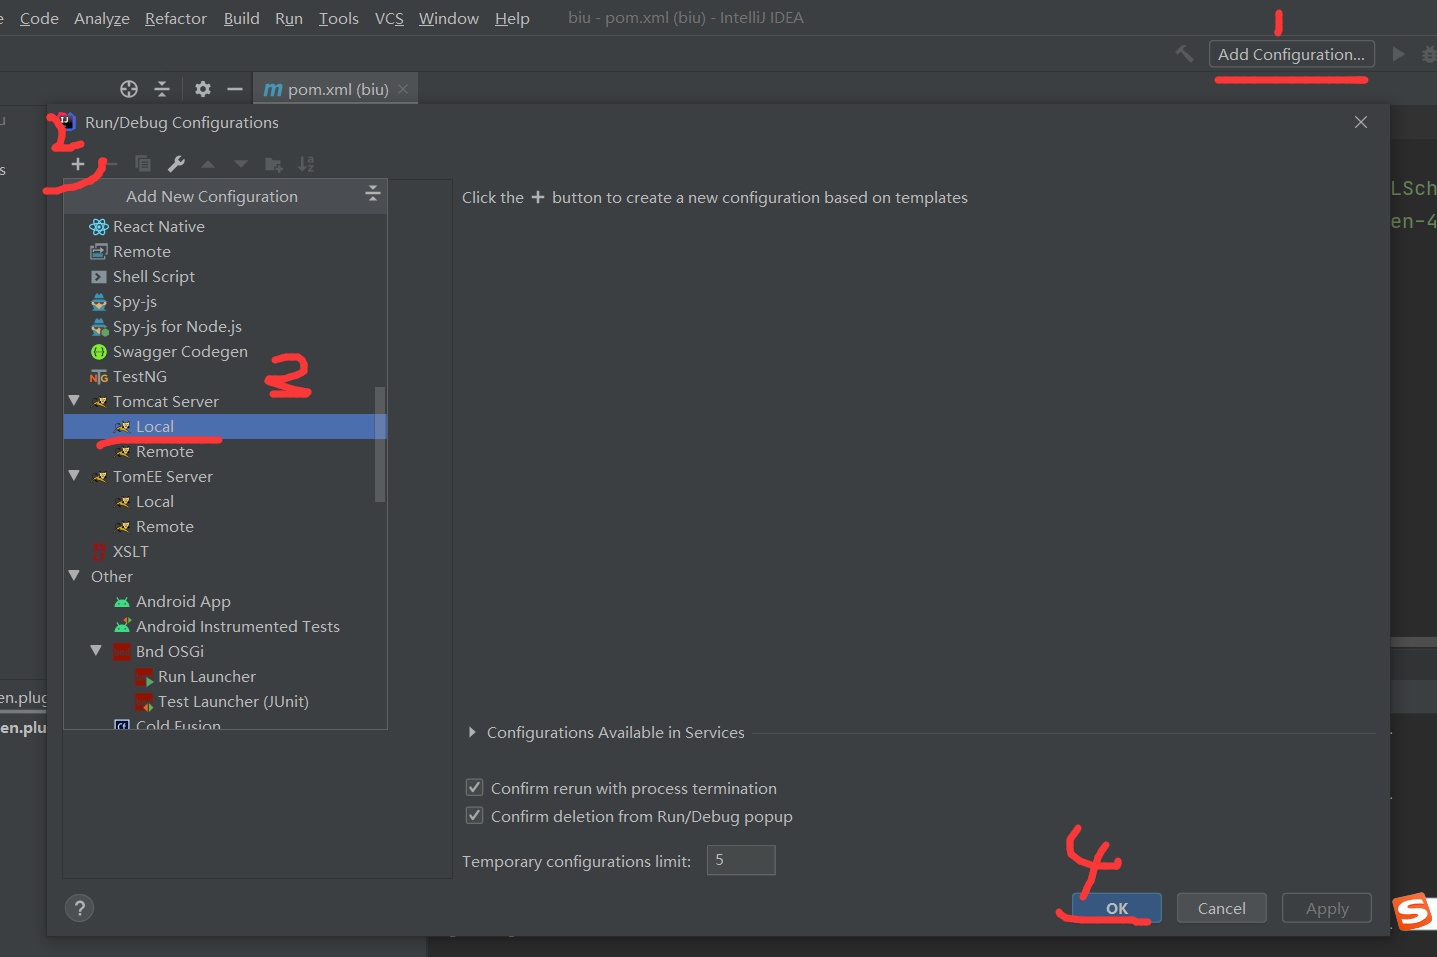Click the hammer Build Project icon
This screenshot has width=1437, height=957.
click(x=1184, y=54)
